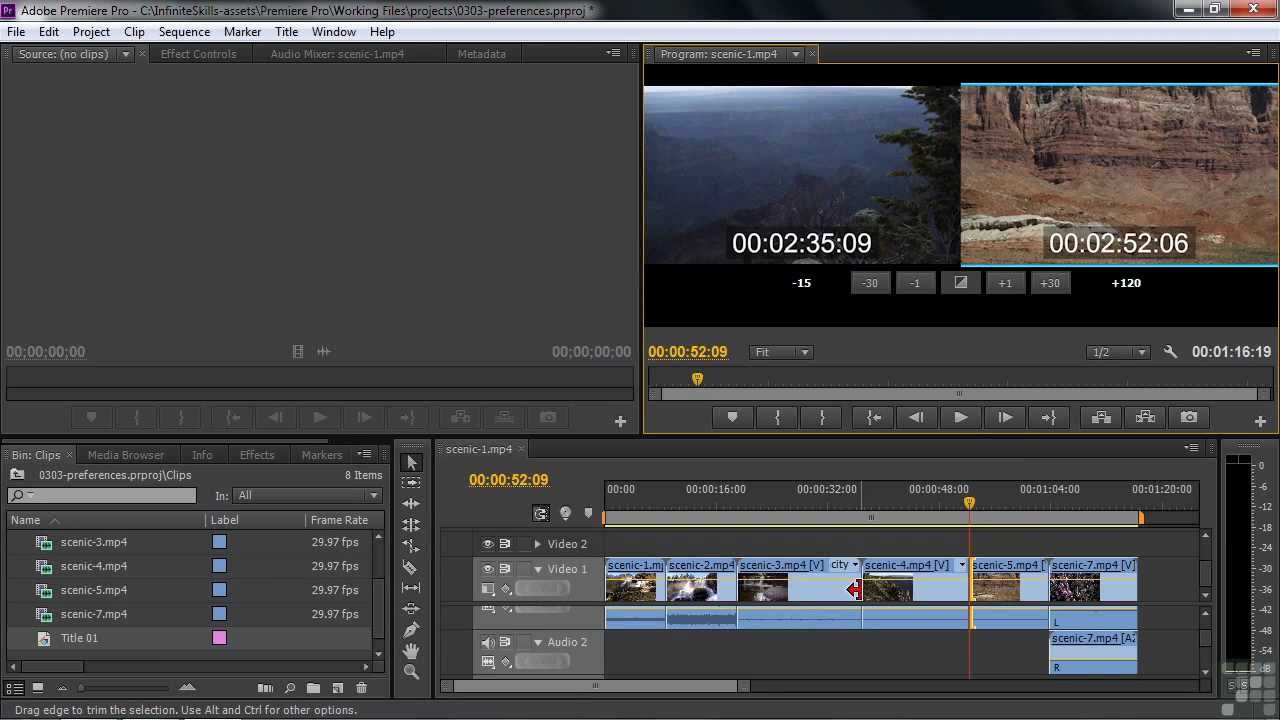Image resolution: width=1280 pixels, height=720 pixels.
Task: Open the Program Monitor button editor plus
Action: [x=1260, y=422]
